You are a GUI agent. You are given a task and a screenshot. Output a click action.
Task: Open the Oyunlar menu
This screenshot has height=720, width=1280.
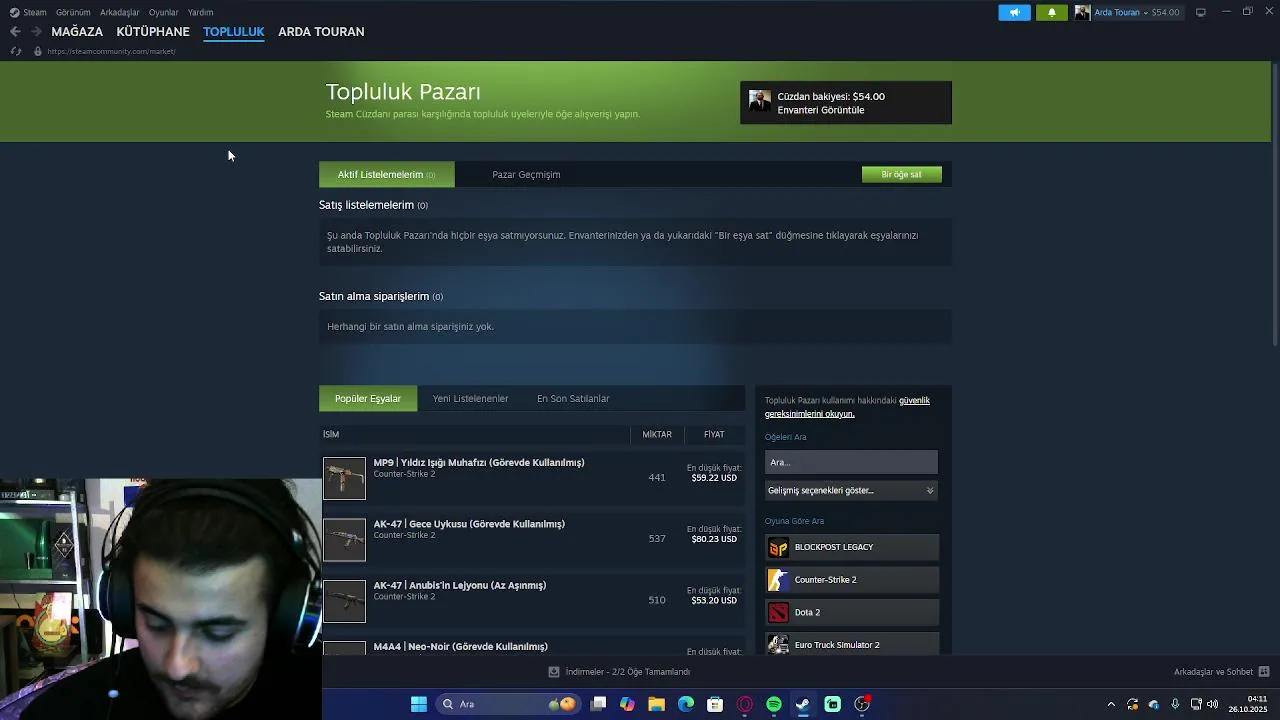pos(164,12)
